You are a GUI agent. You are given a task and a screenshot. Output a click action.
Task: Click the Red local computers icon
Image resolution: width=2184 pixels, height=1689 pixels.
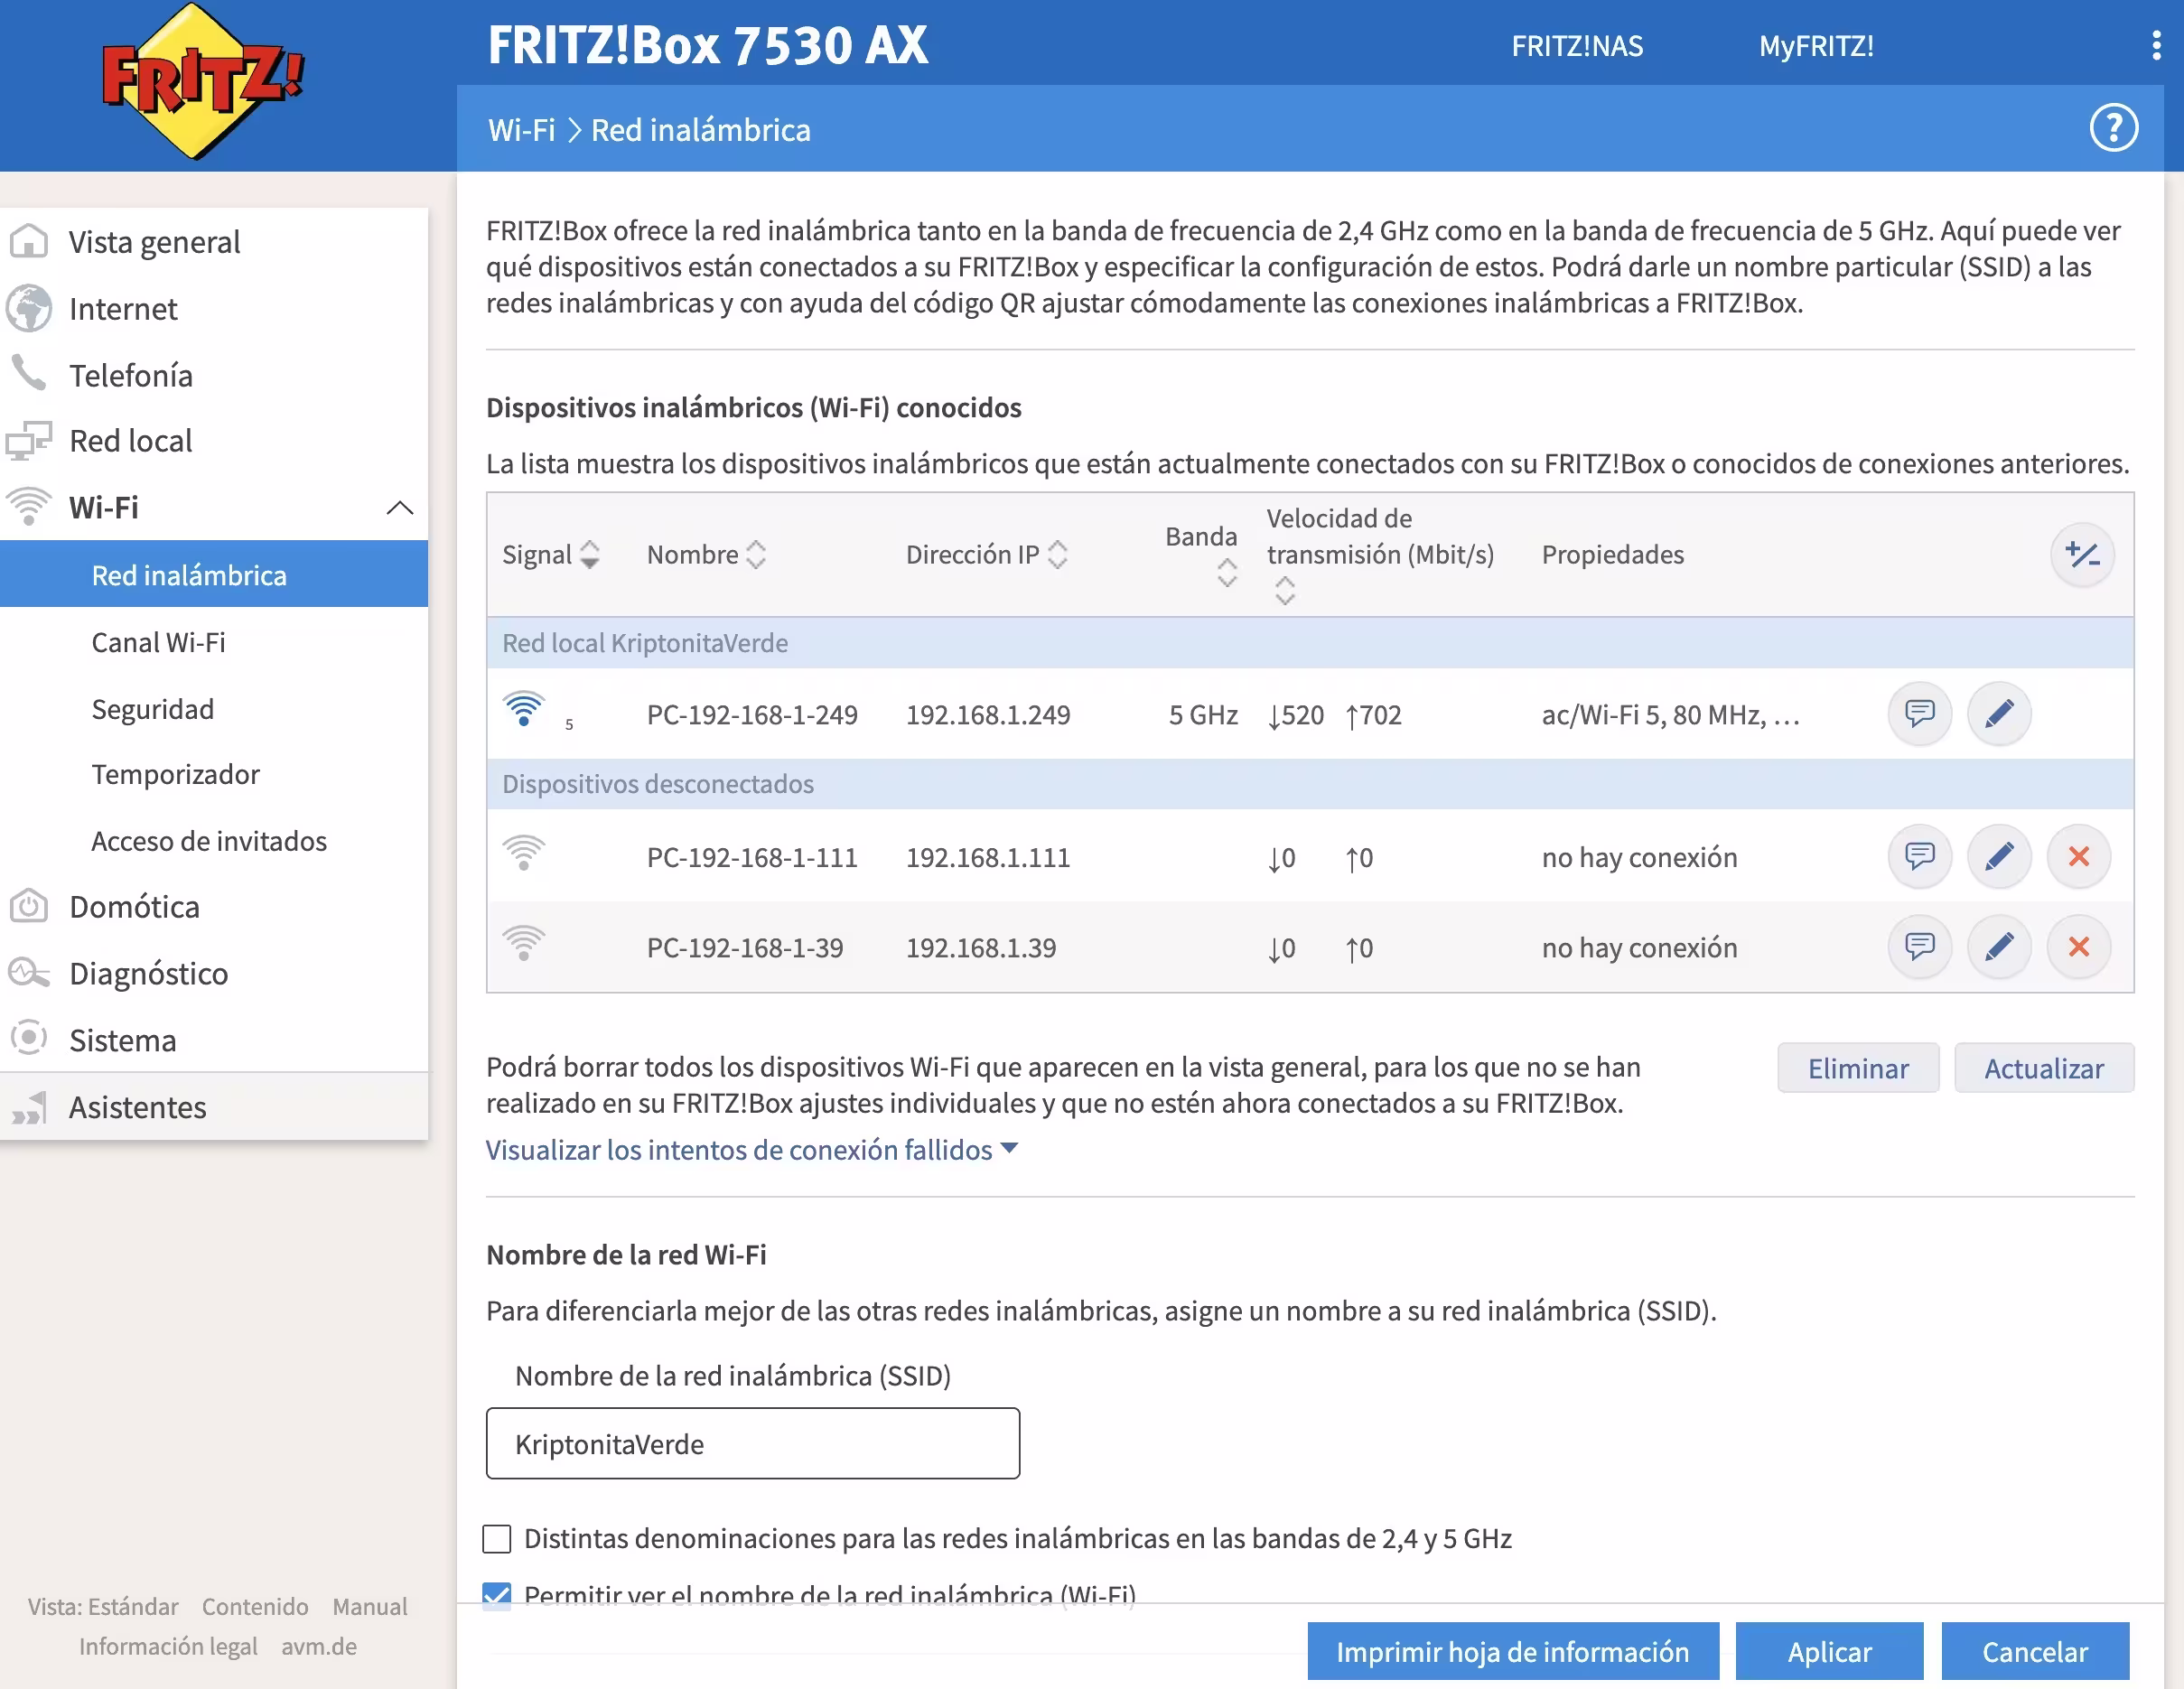pyautogui.click(x=29, y=440)
